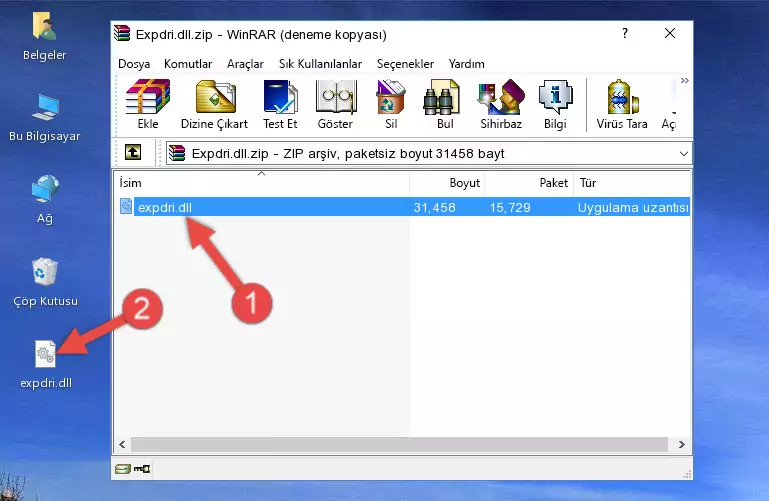This screenshot has height=501, width=769.
Task: Open the Seçenekler menu
Action: click(x=405, y=64)
